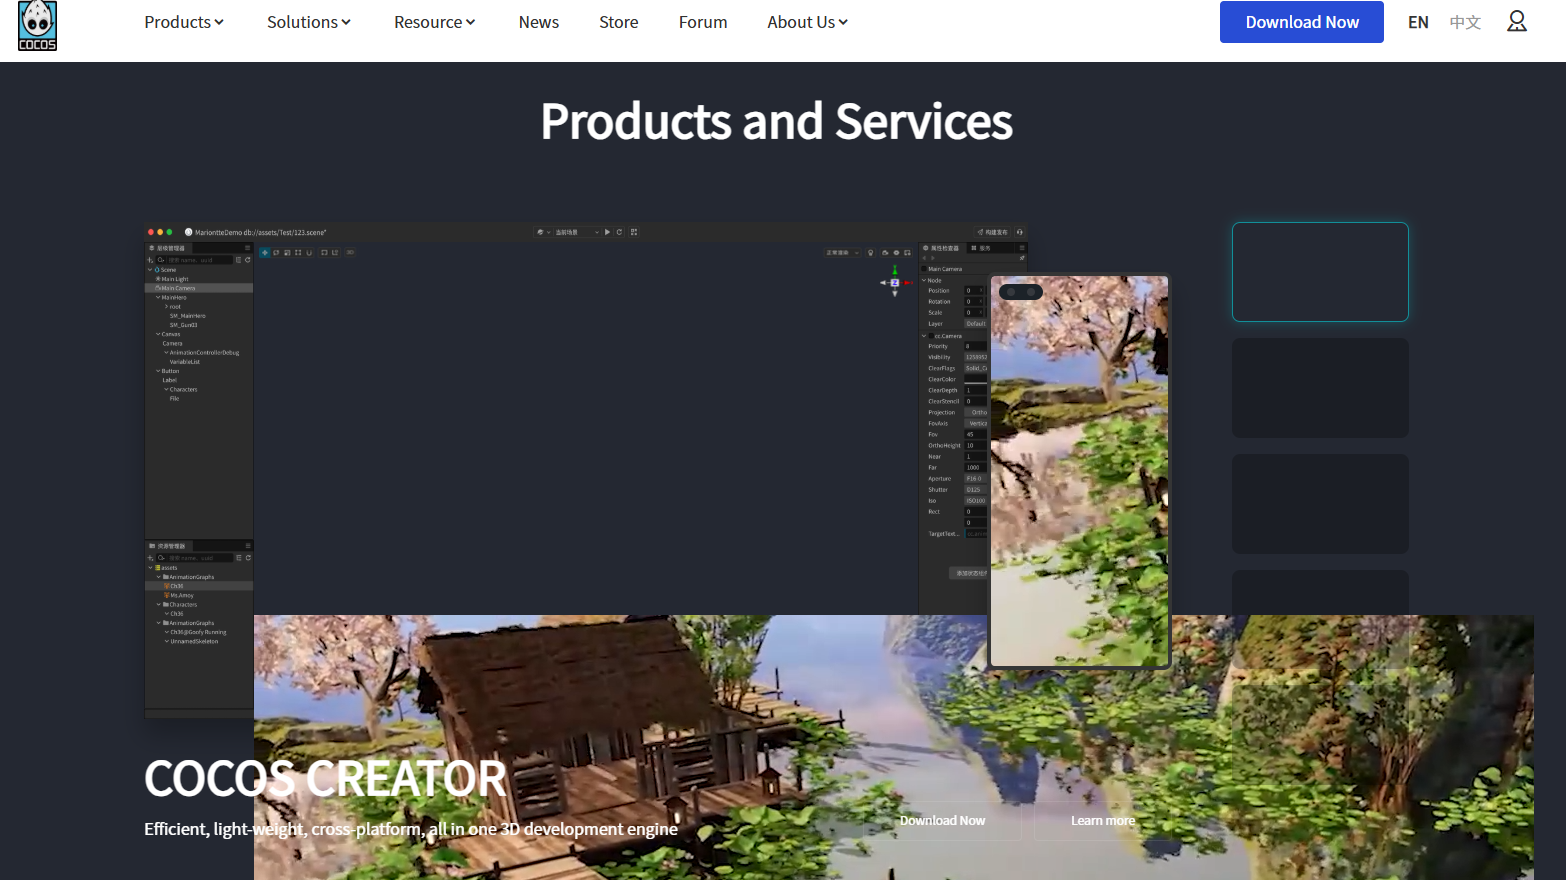Viewport: 1566px width, 880px height.
Task: Switch language to EN
Action: [x=1418, y=22]
